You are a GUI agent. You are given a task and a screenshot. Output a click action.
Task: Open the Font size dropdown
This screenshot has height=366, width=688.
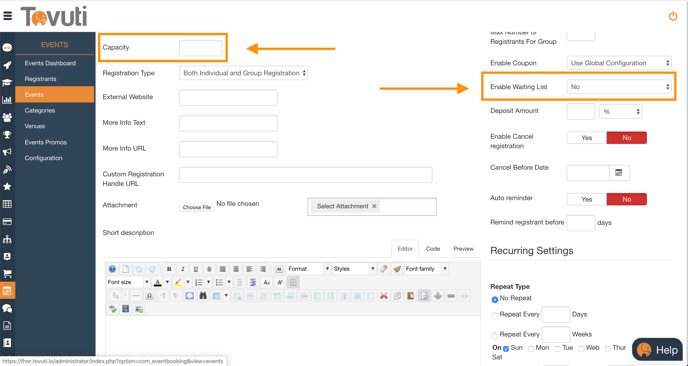pyautogui.click(x=128, y=282)
